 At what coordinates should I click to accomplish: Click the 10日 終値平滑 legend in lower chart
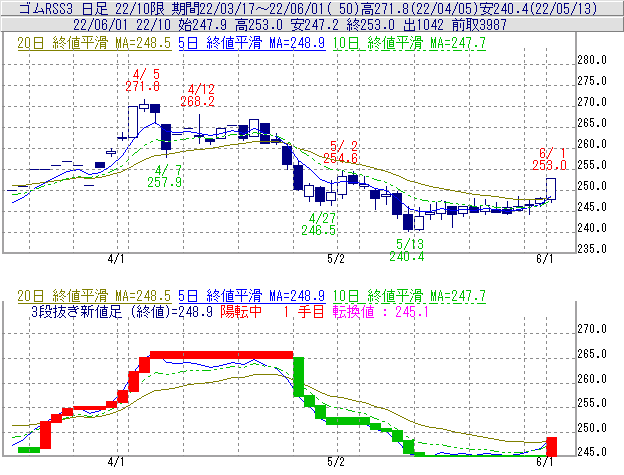(409, 296)
